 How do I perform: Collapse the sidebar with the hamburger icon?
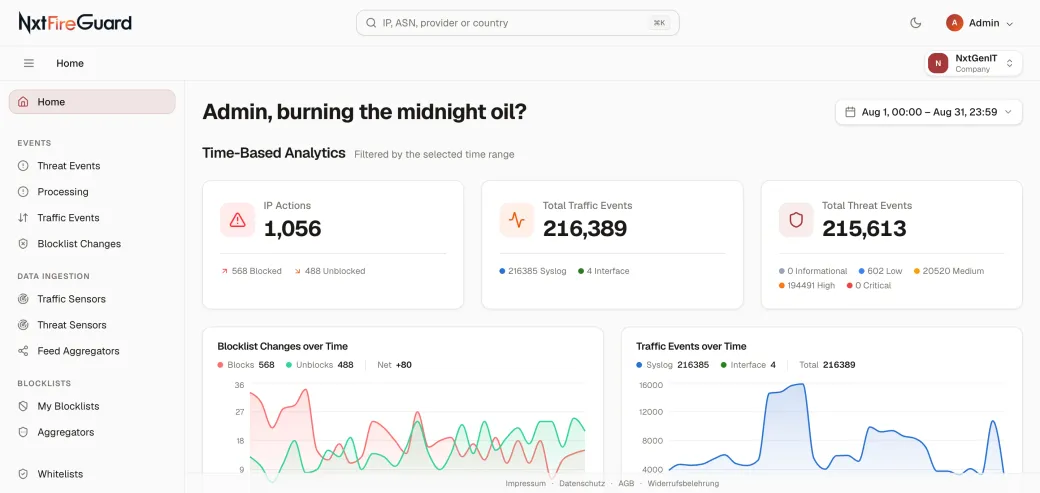[x=29, y=64]
